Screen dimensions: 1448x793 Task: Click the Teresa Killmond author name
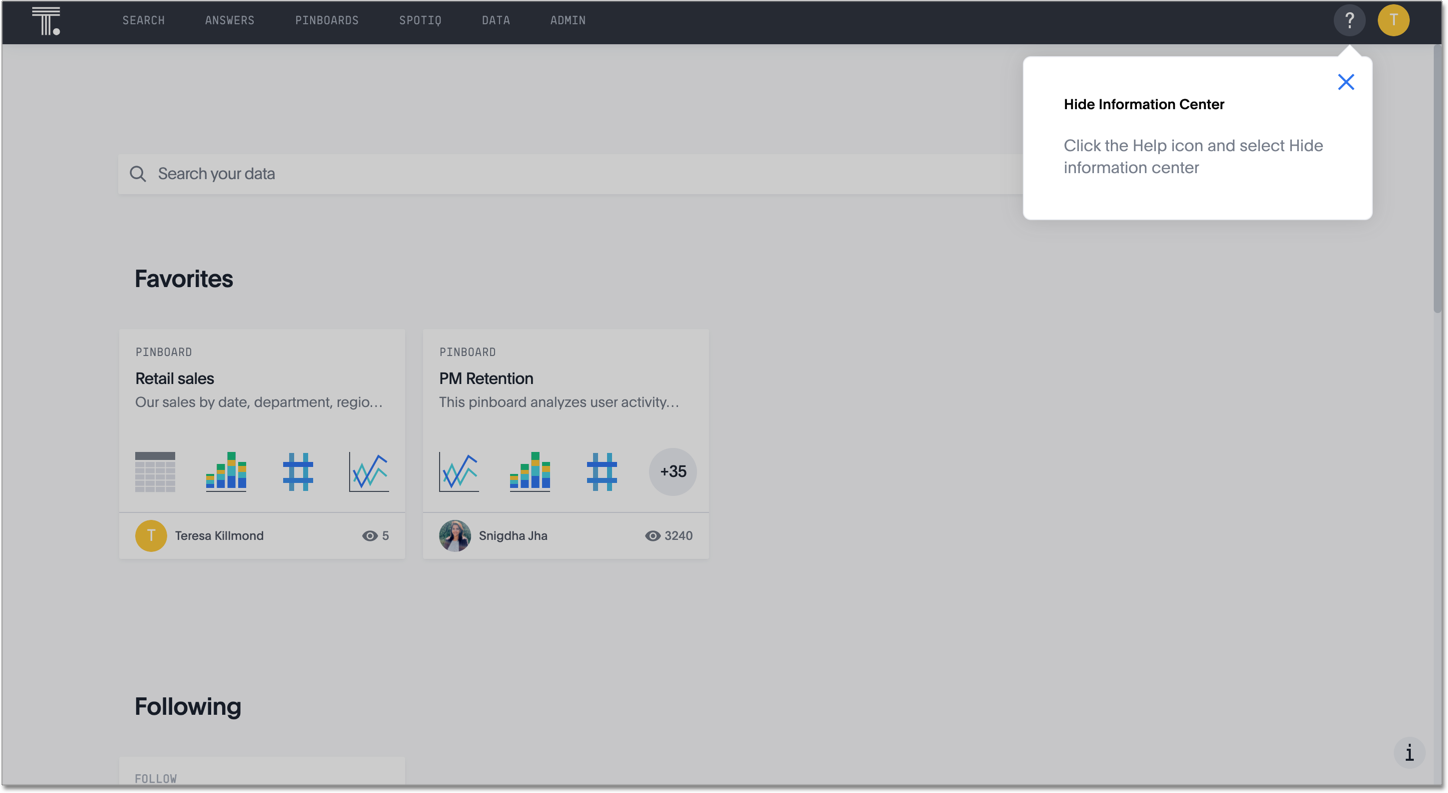[x=219, y=536]
